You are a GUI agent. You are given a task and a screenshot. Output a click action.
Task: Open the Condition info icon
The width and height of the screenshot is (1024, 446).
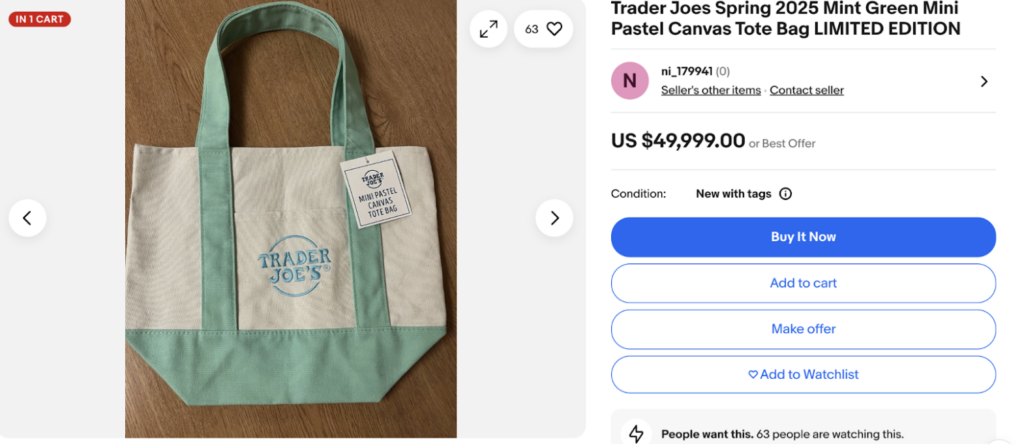tap(786, 194)
